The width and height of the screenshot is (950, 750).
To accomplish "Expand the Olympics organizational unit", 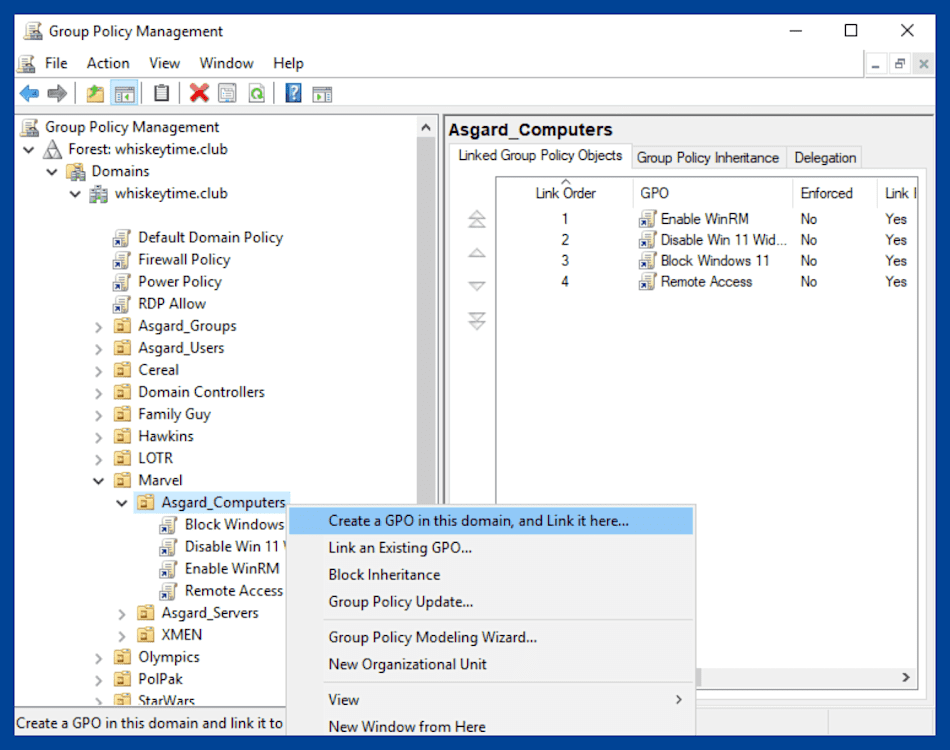I will pyautogui.click(x=98, y=656).
